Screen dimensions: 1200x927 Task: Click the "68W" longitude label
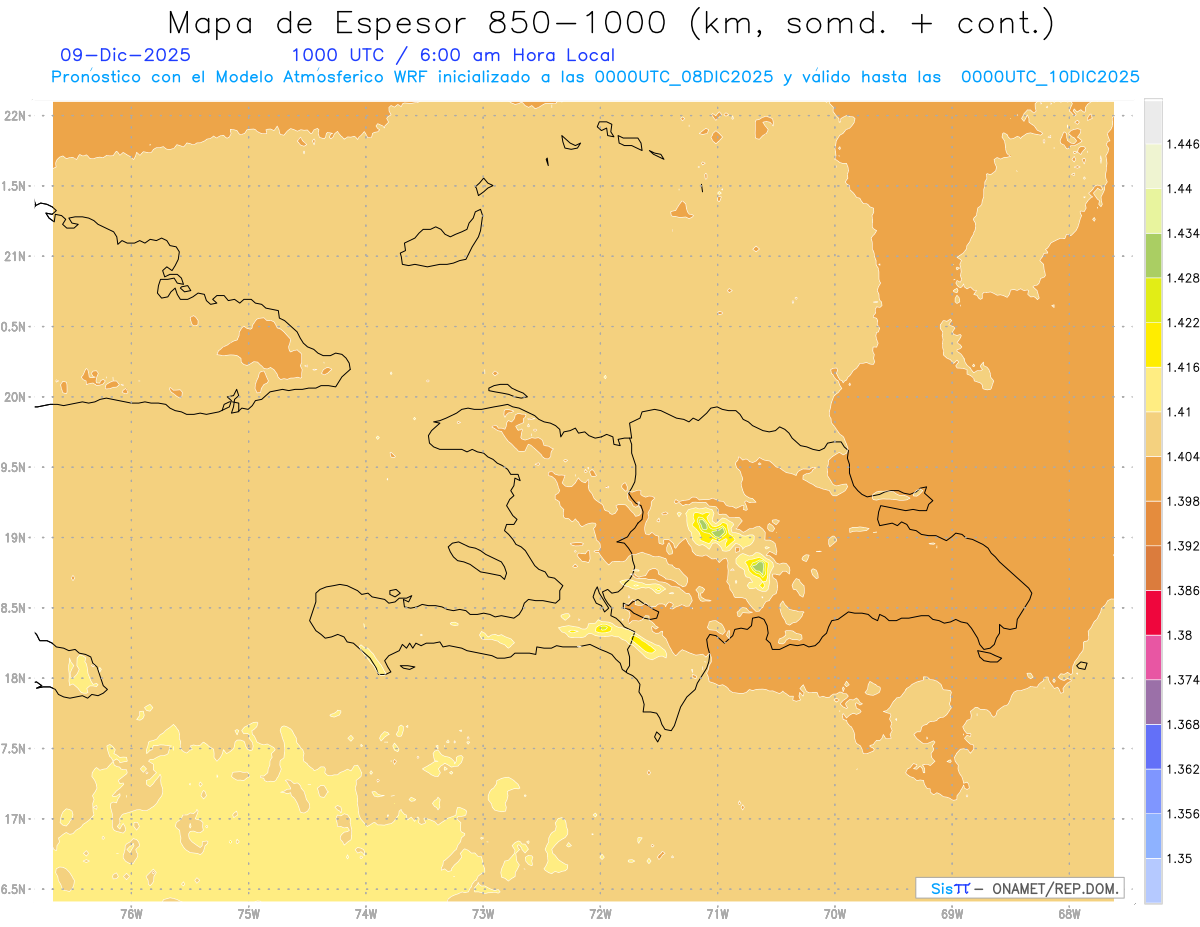point(1068,913)
